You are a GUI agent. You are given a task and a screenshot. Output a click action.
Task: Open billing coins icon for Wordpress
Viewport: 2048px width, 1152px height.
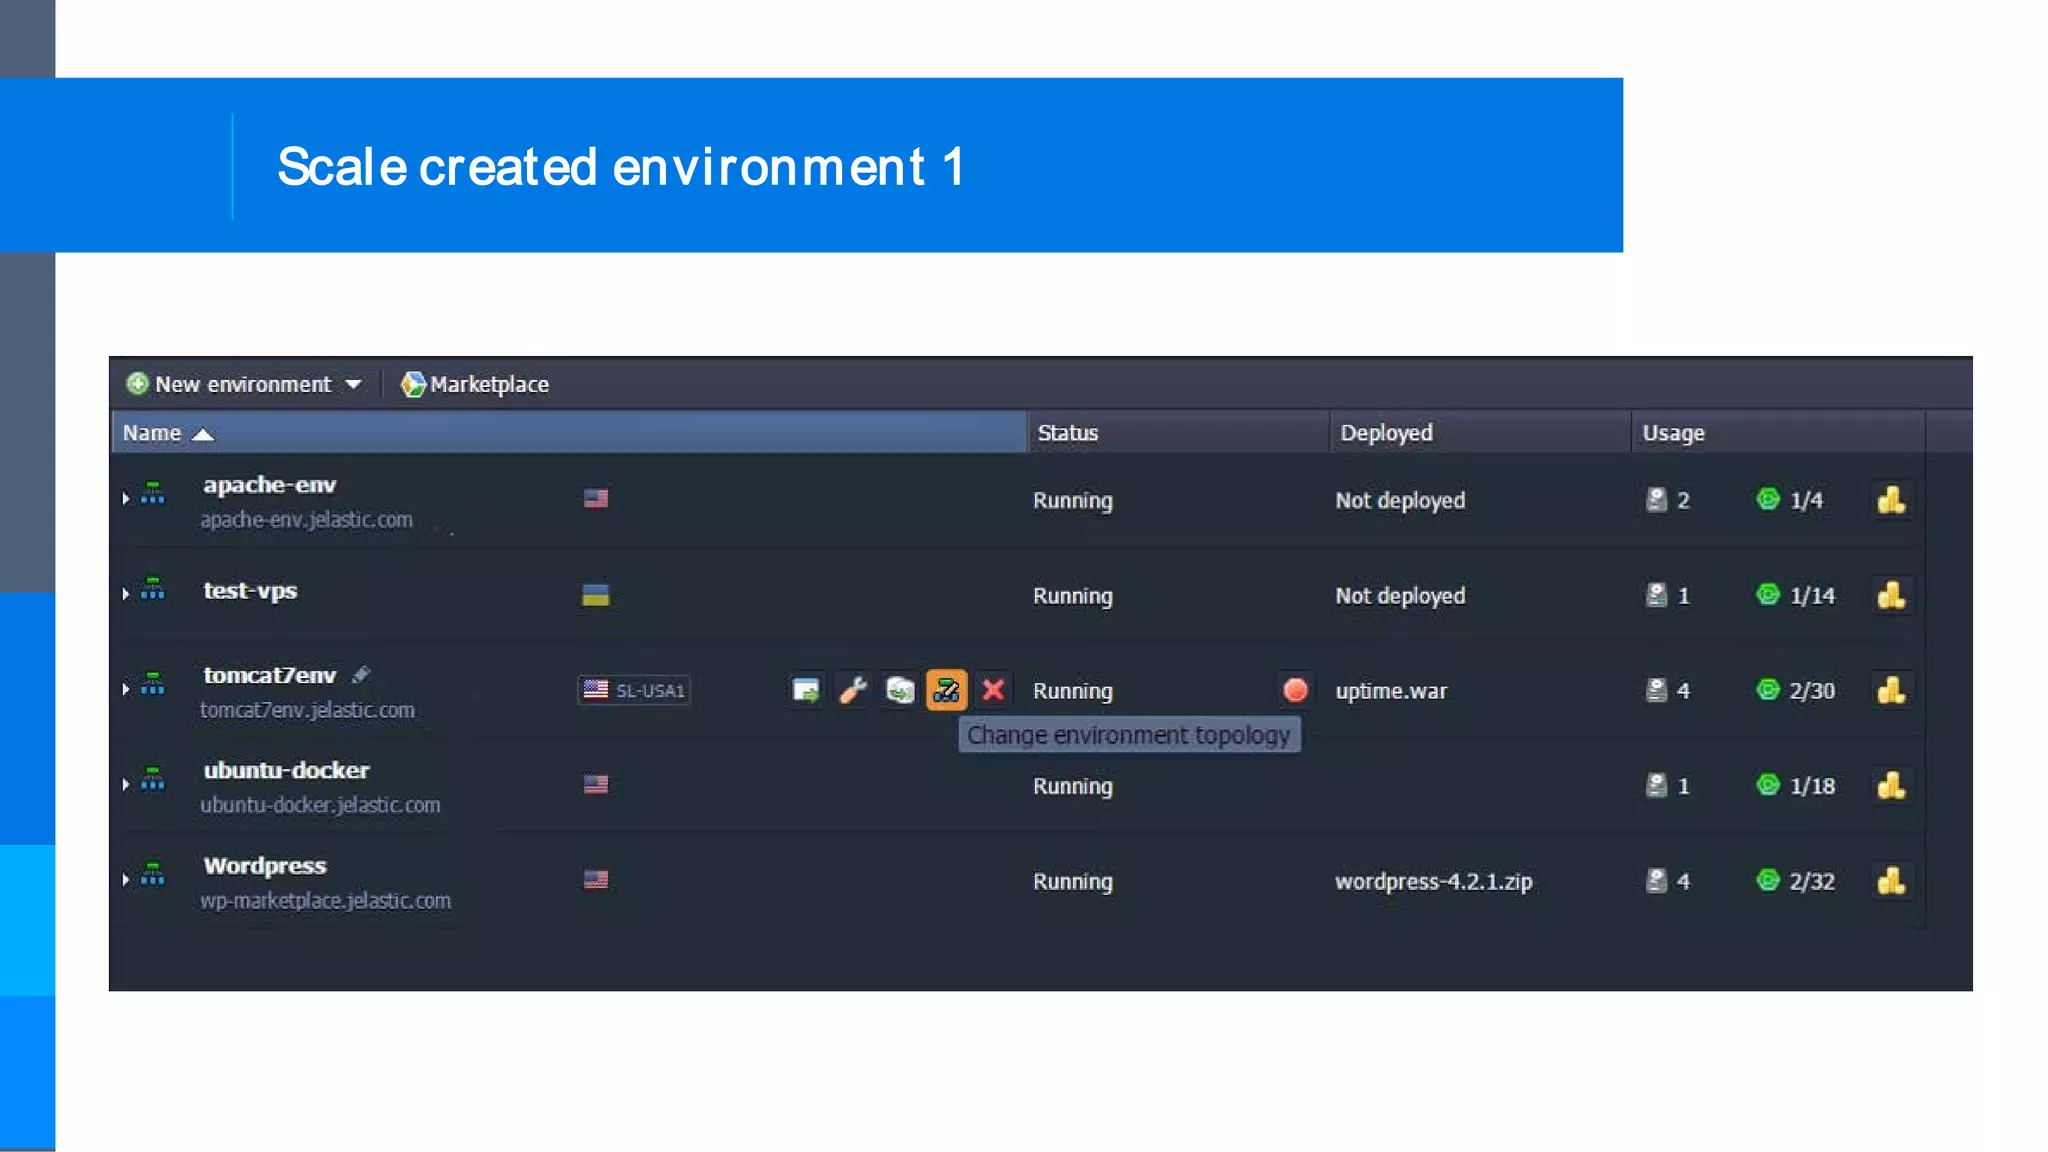coord(1891,881)
